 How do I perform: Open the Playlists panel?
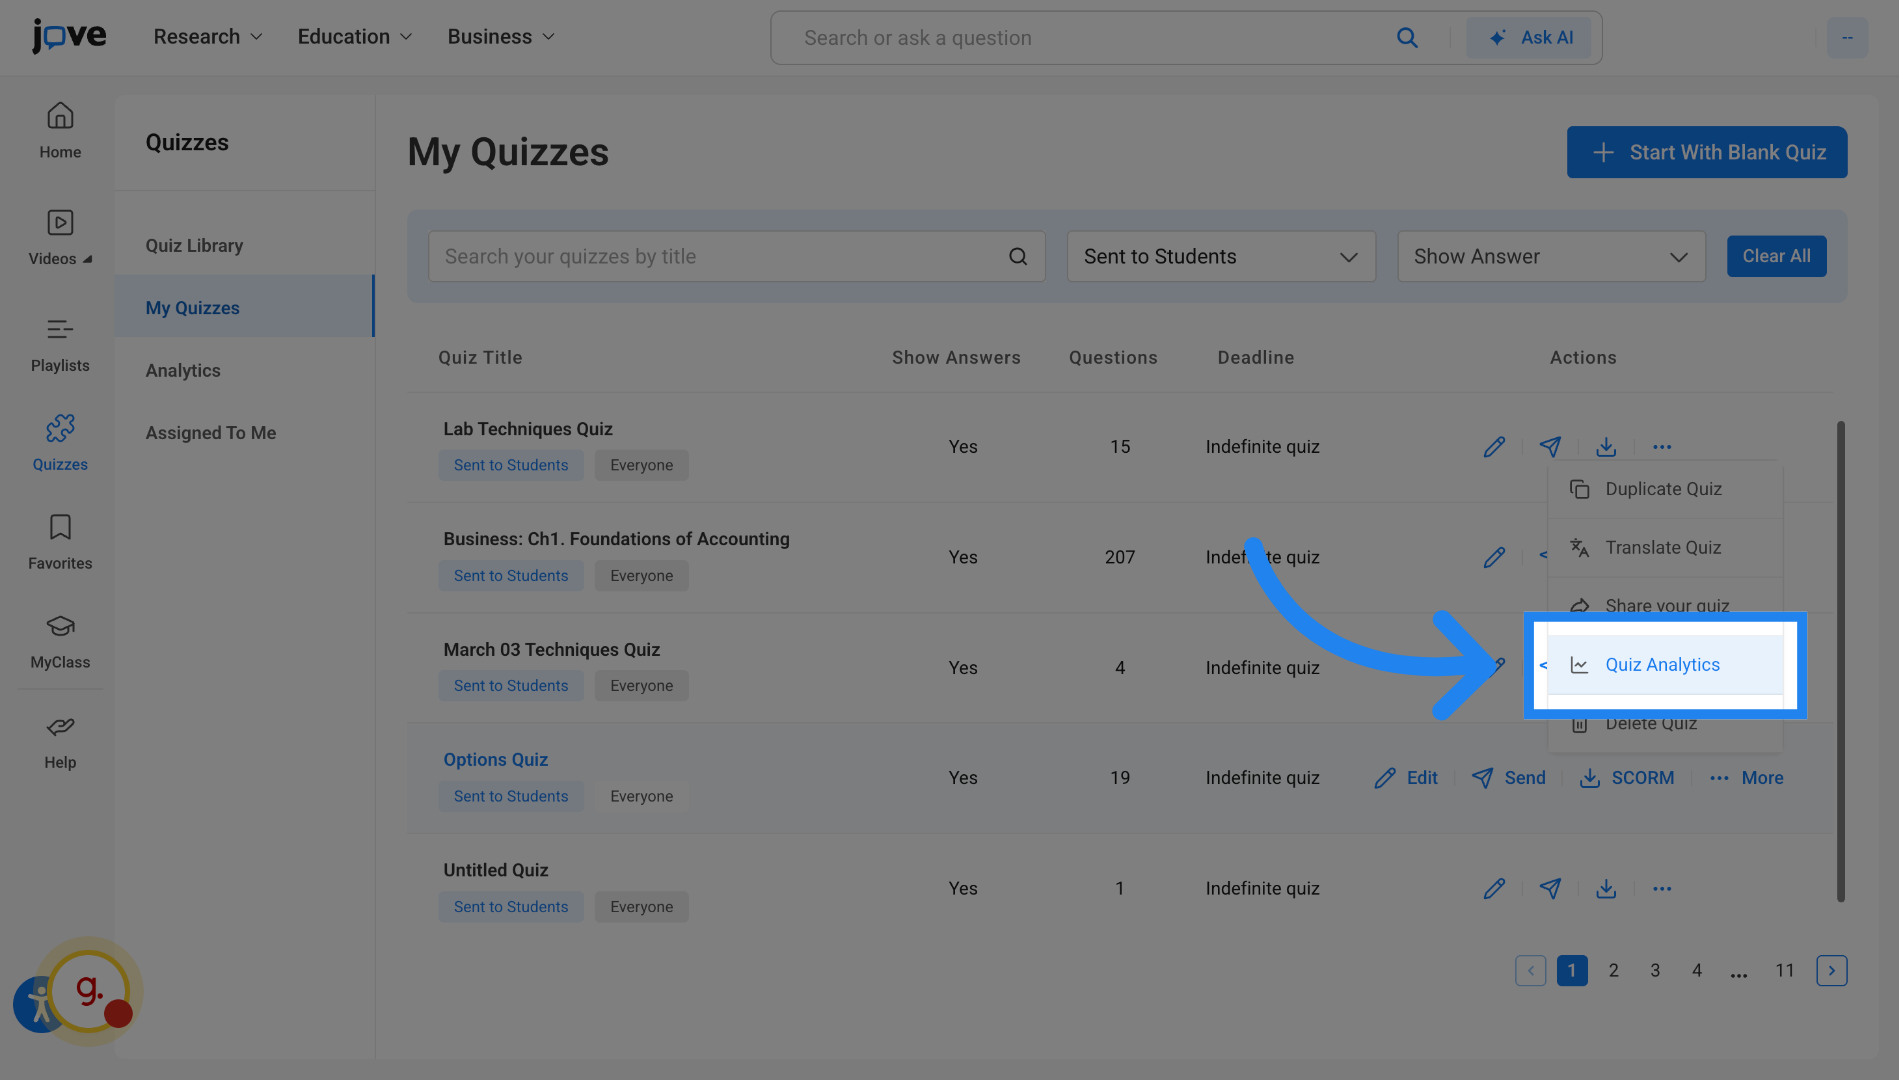pyautogui.click(x=60, y=343)
